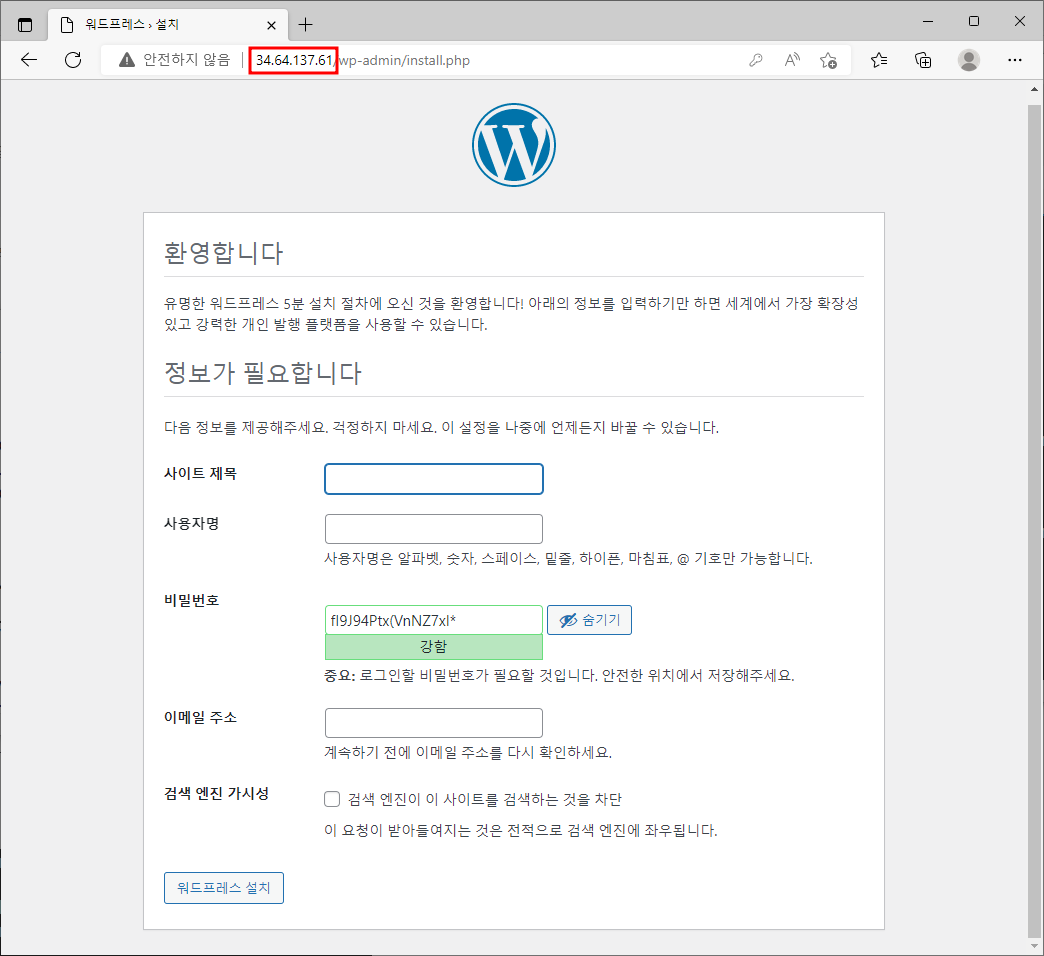Click the URL address bar text
The image size is (1044, 956).
[362, 60]
